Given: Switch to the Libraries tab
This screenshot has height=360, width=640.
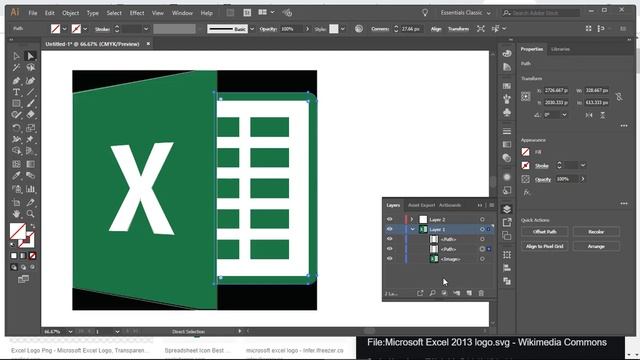Looking at the screenshot, I should click(x=560, y=49).
